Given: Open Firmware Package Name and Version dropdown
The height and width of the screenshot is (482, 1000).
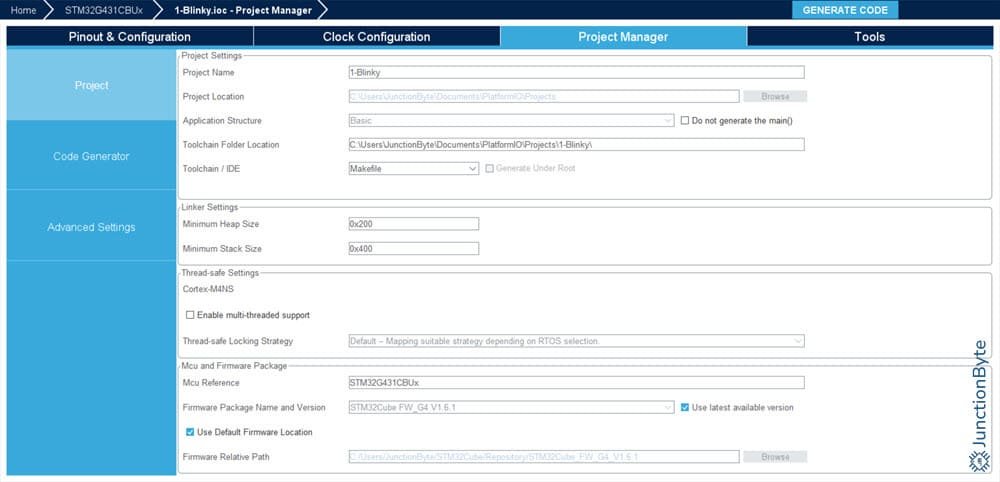Looking at the screenshot, I should pos(511,407).
